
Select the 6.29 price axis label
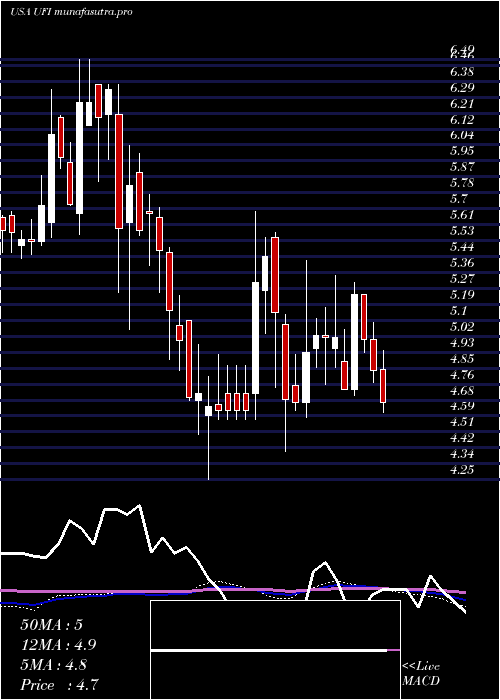pyautogui.click(x=462, y=88)
